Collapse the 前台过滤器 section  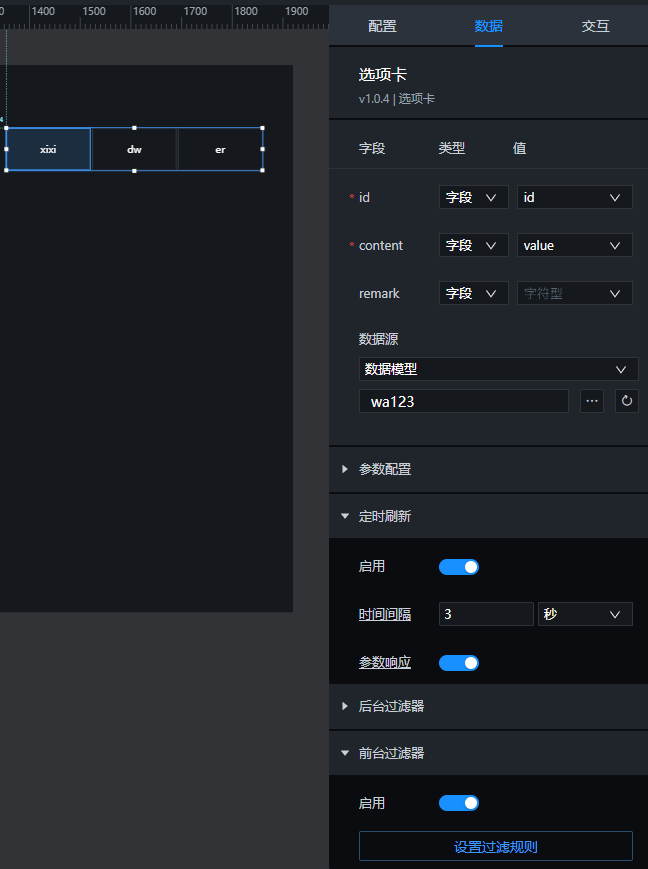coord(391,753)
